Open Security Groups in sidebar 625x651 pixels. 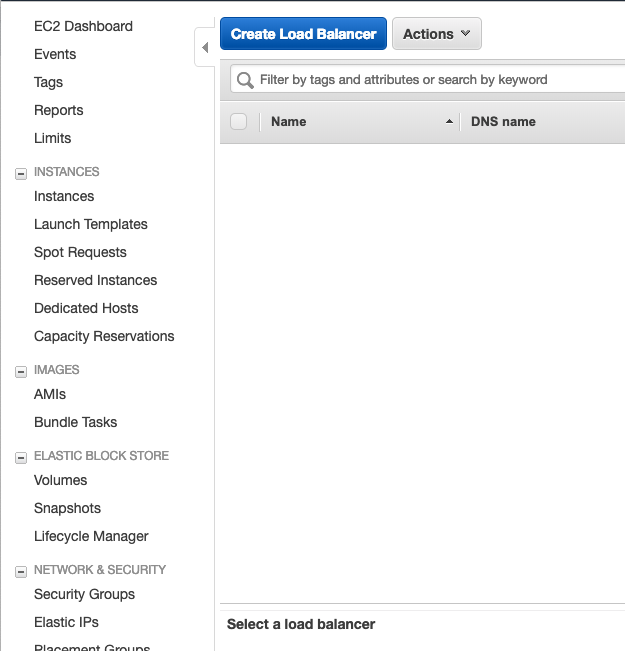pyautogui.click(x=84, y=595)
